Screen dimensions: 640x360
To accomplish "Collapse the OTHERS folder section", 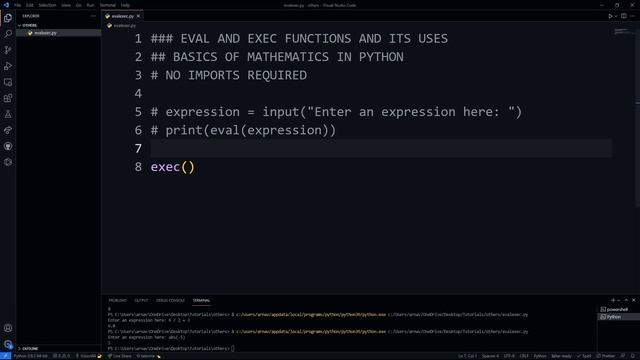I will [x=59, y=25].
